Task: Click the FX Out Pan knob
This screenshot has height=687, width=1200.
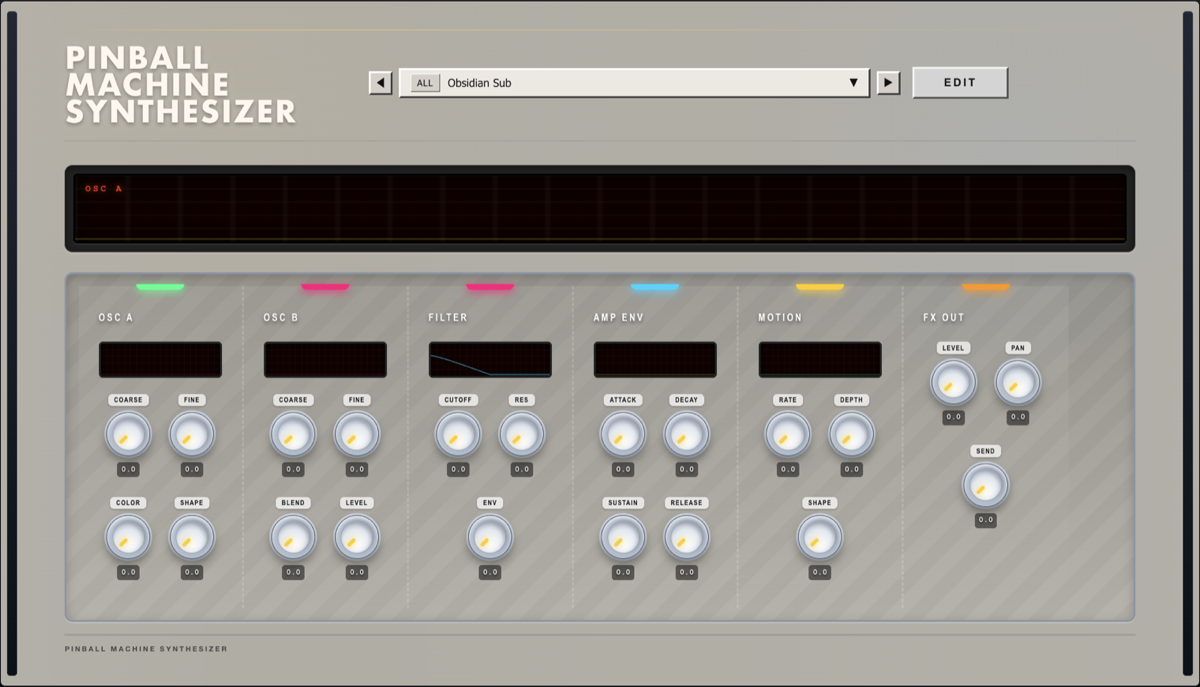Action: pyautogui.click(x=1018, y=383)
